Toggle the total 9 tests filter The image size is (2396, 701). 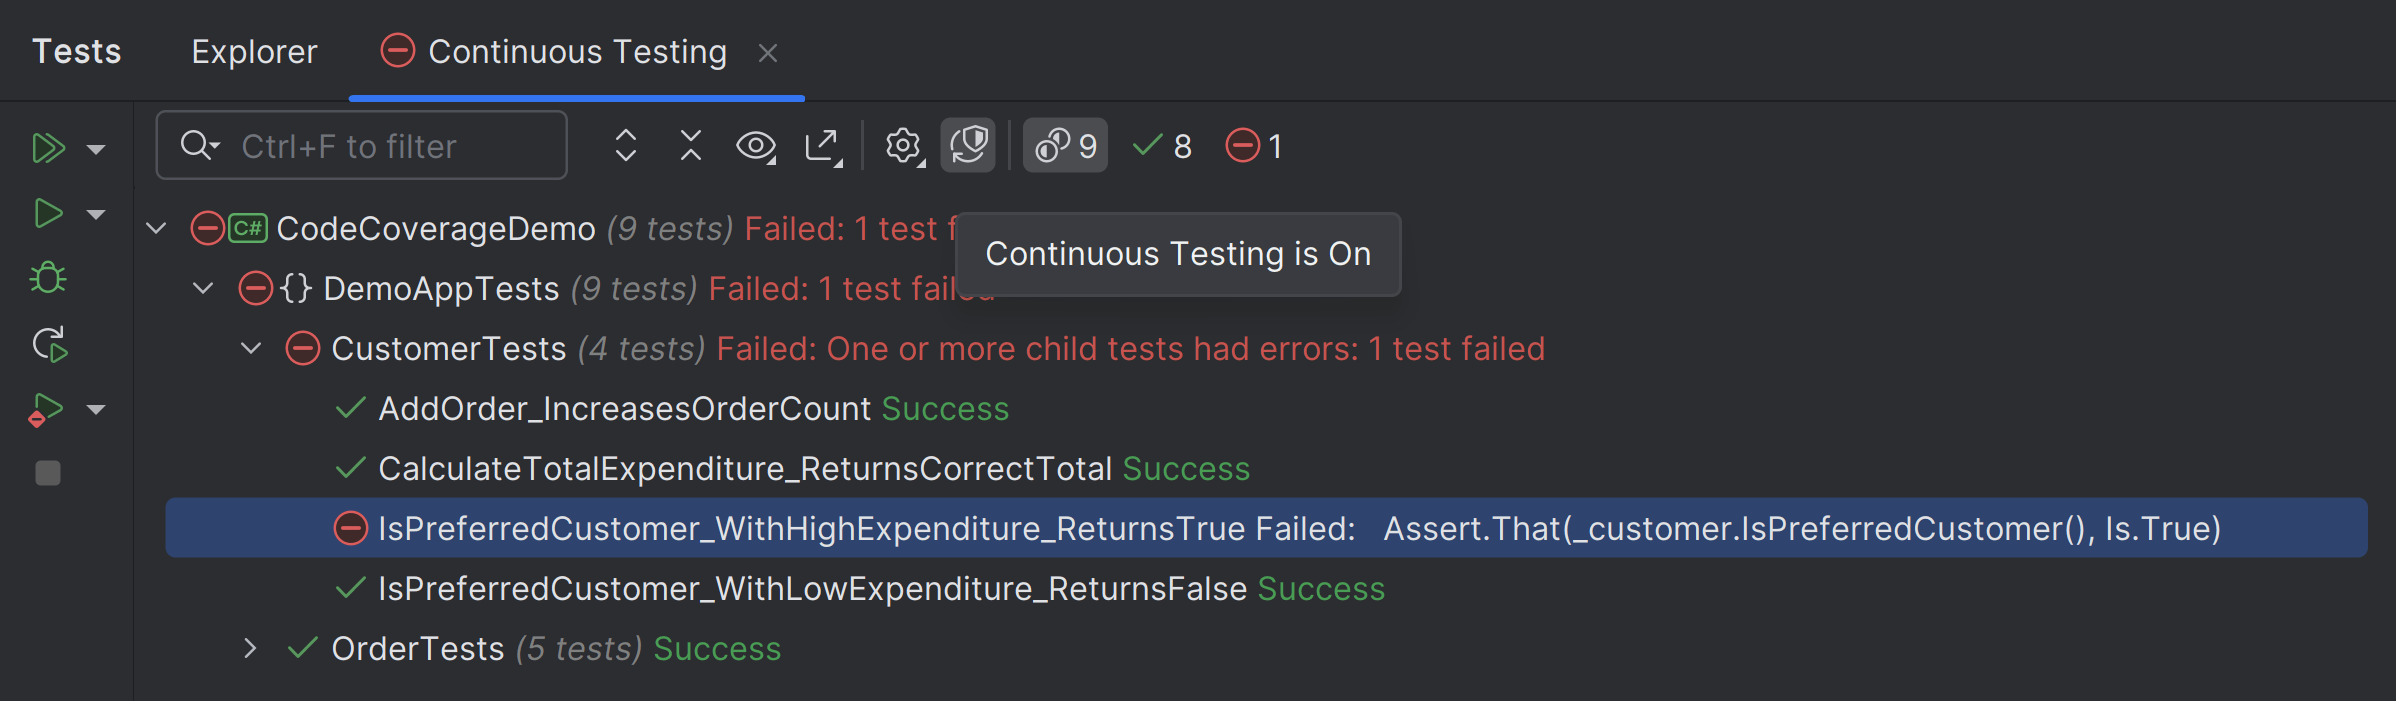[x=1065, y=146]
